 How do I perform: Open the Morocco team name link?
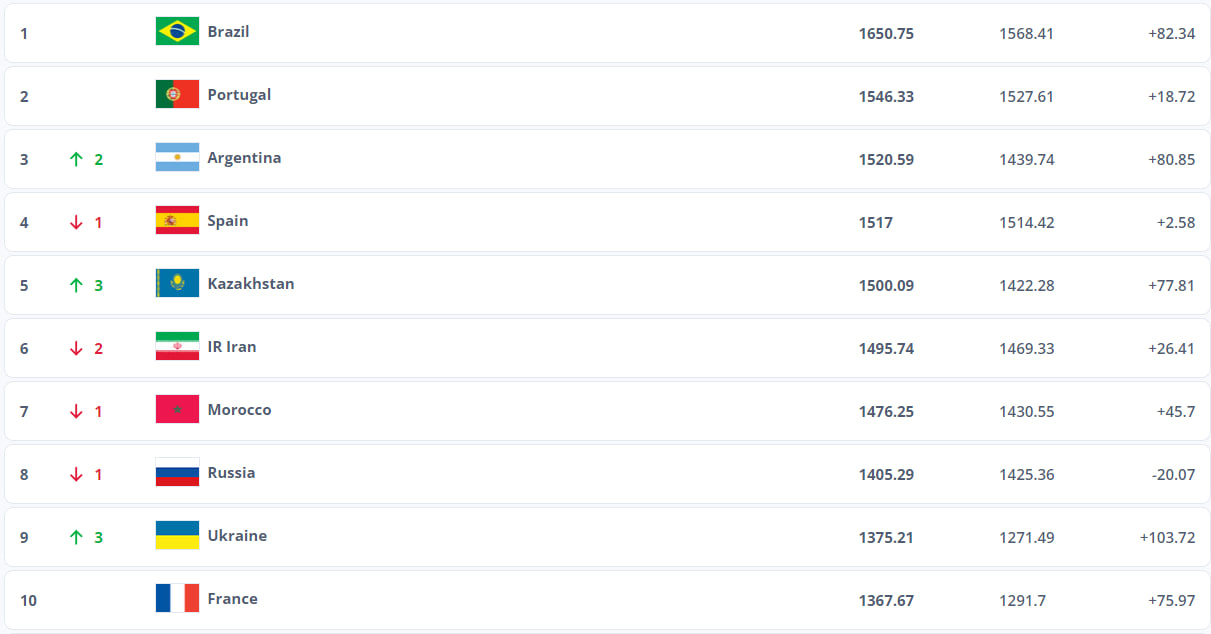coord(239,410)
